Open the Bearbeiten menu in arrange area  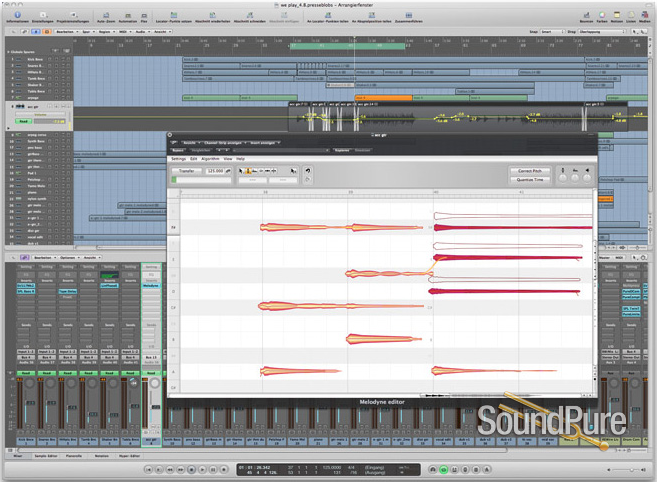(x=66, y=31)
